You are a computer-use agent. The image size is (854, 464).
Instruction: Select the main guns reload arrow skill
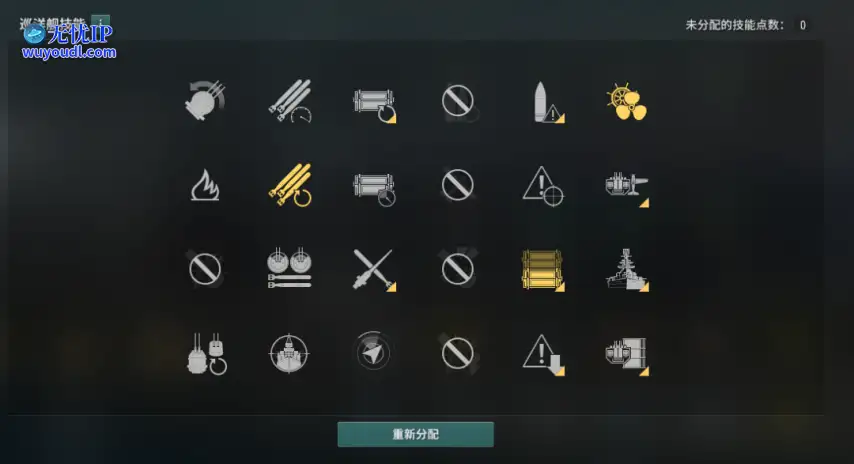click(x=206, y=353)
